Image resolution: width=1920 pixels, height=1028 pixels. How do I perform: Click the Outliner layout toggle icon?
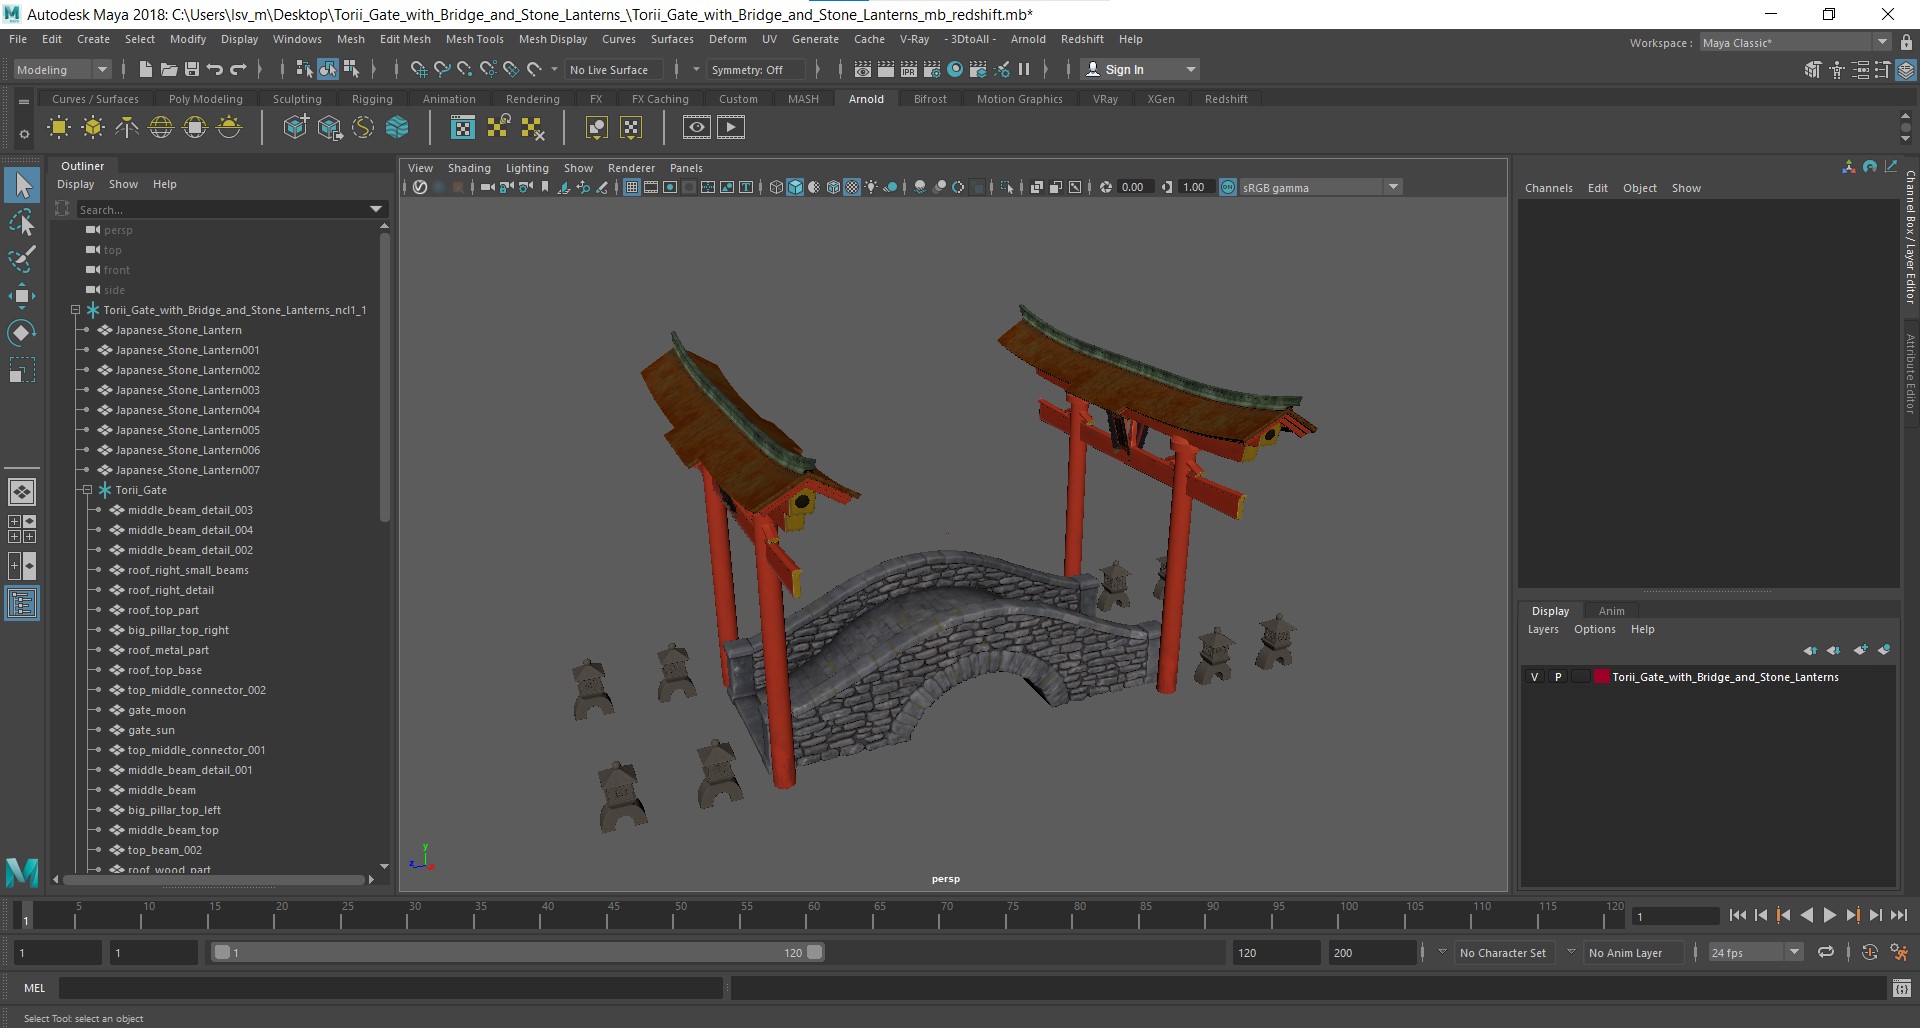click(22, 603)
